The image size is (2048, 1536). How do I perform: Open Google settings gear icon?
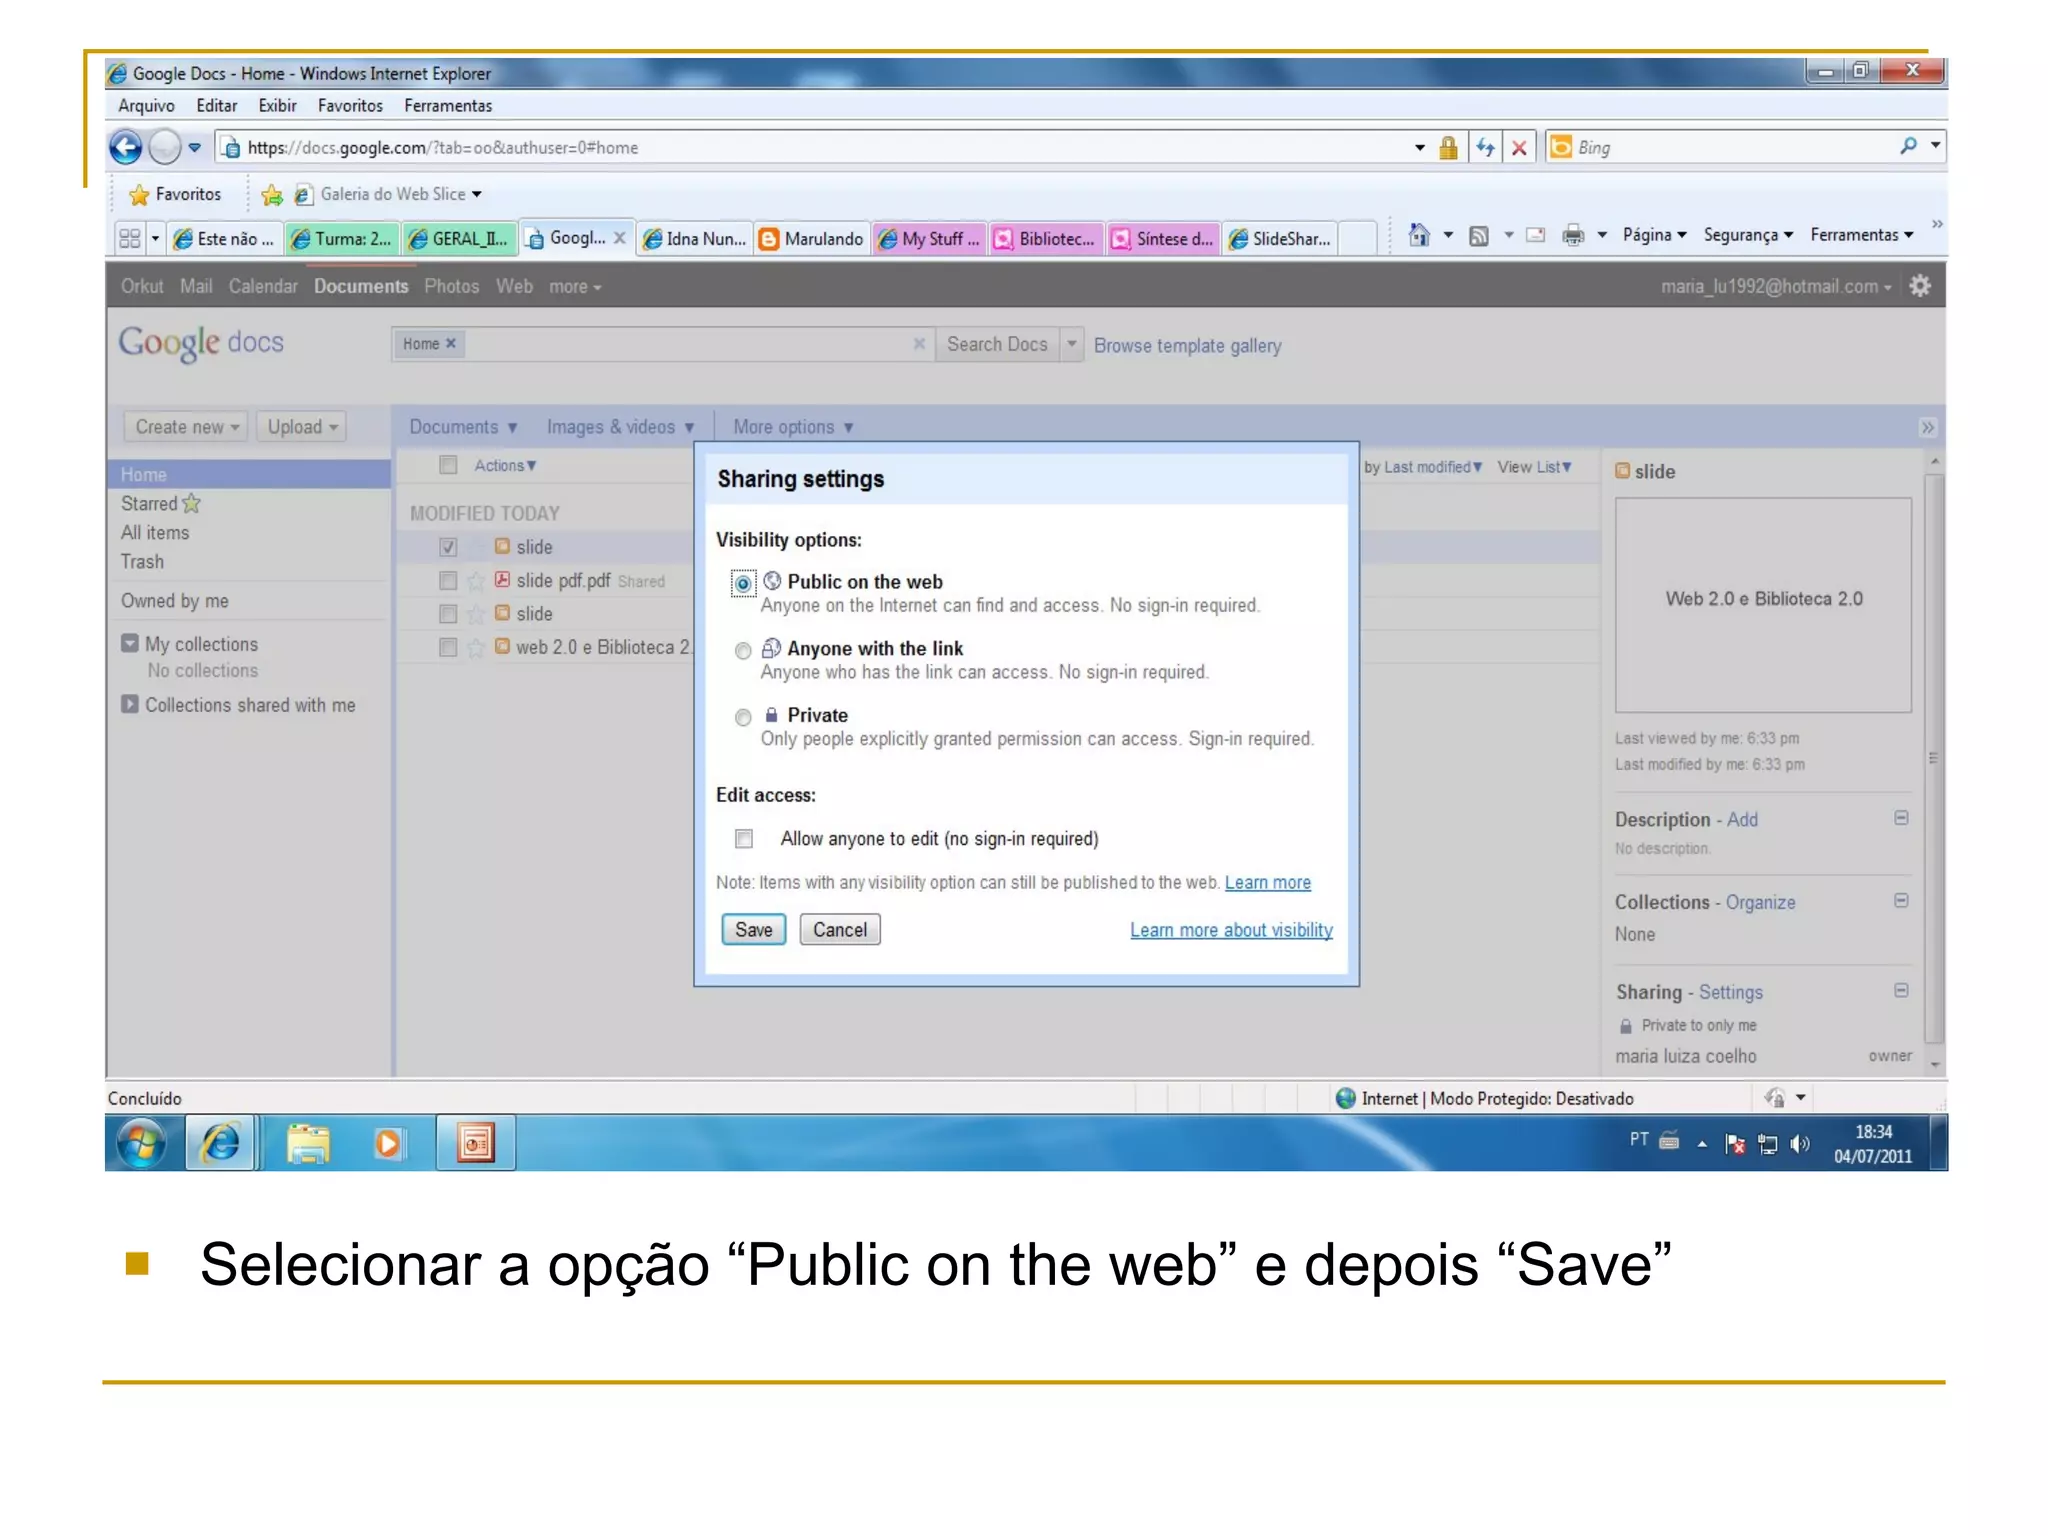(1919, 286)
